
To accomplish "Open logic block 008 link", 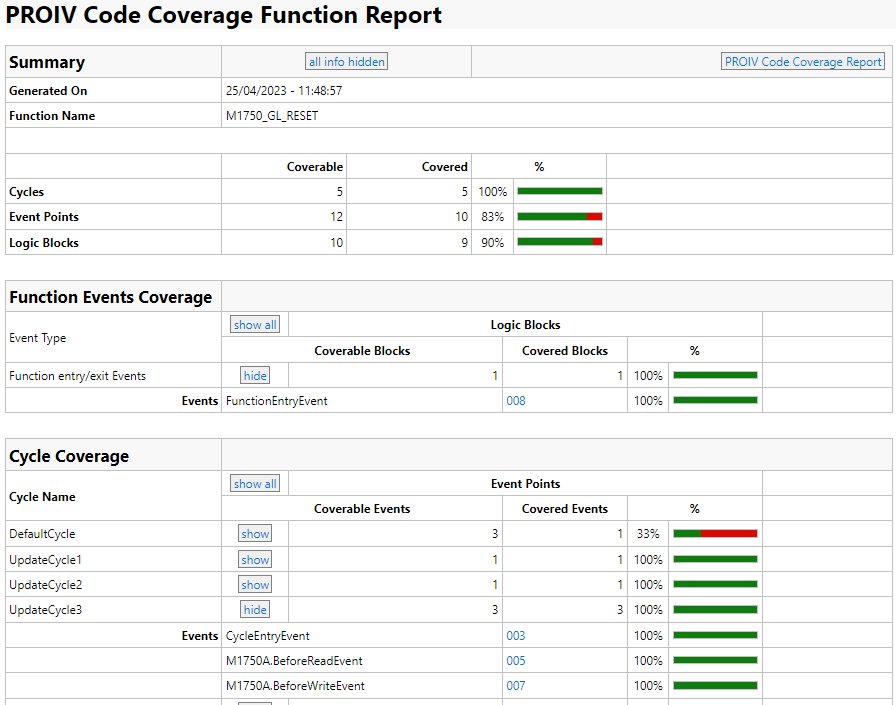I will point(515,400).
